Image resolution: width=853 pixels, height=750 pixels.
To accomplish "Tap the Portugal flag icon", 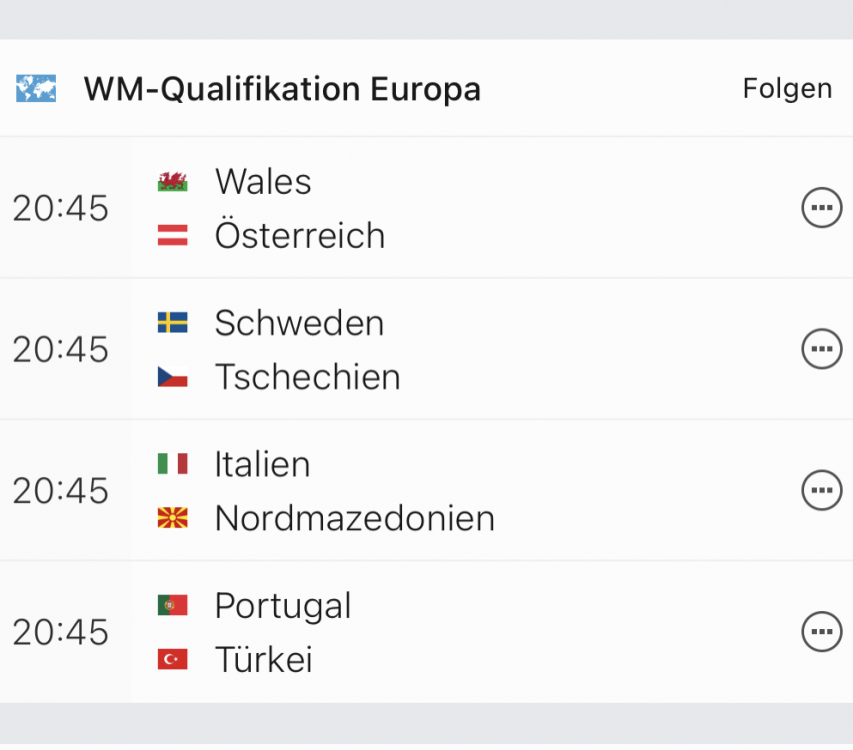I will (x=172, y=605).
